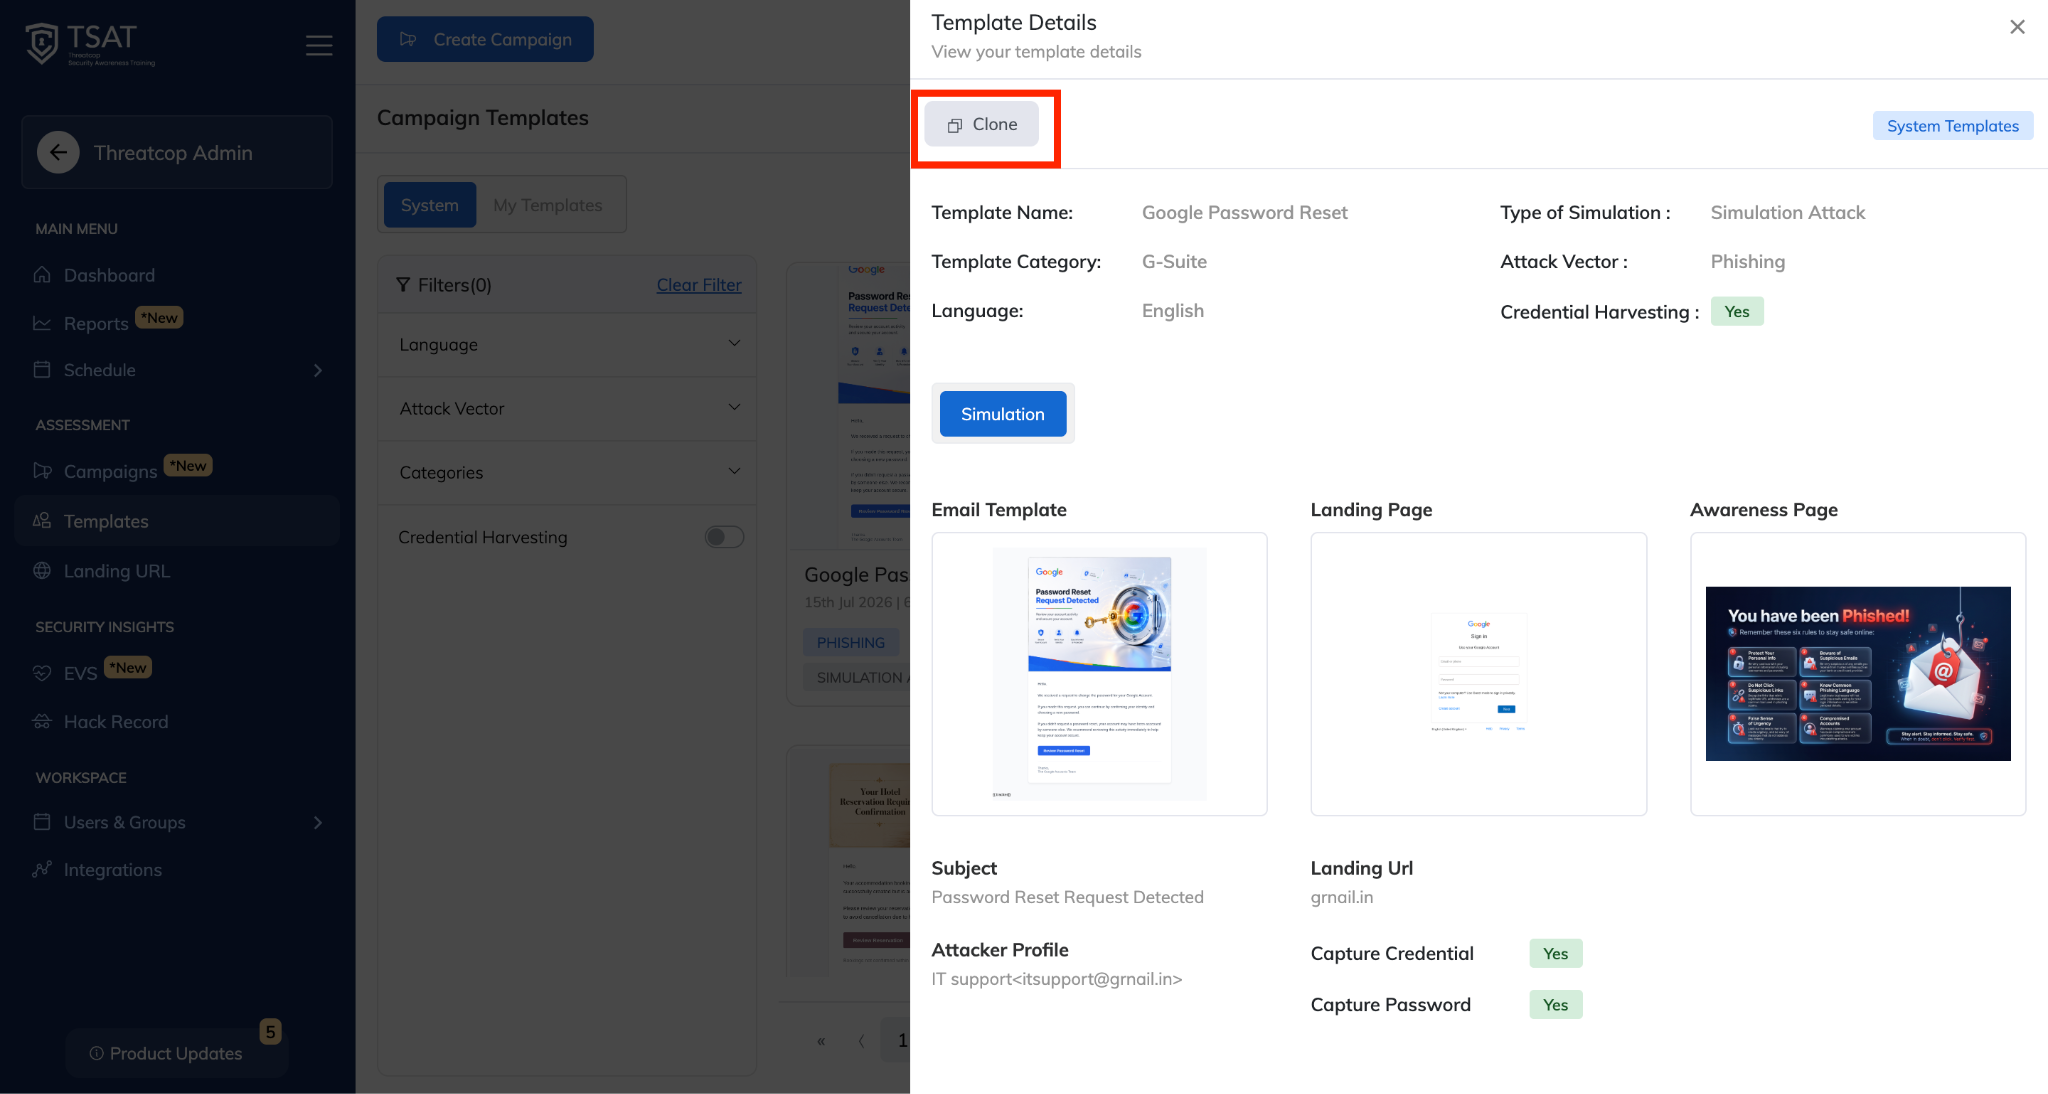Click the Credential Harvesting Yes badge
This screenshot has width=2048, height=1094.
1737,312
